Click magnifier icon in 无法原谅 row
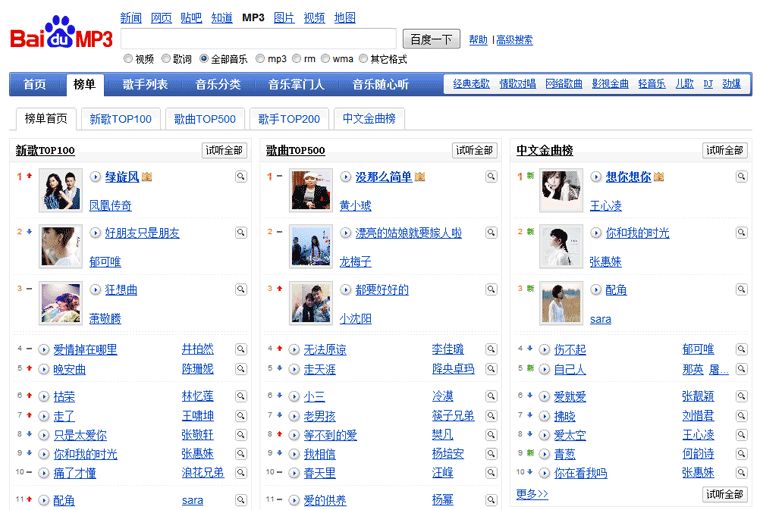Screen dimensions: 760x510 click(491, 349)
